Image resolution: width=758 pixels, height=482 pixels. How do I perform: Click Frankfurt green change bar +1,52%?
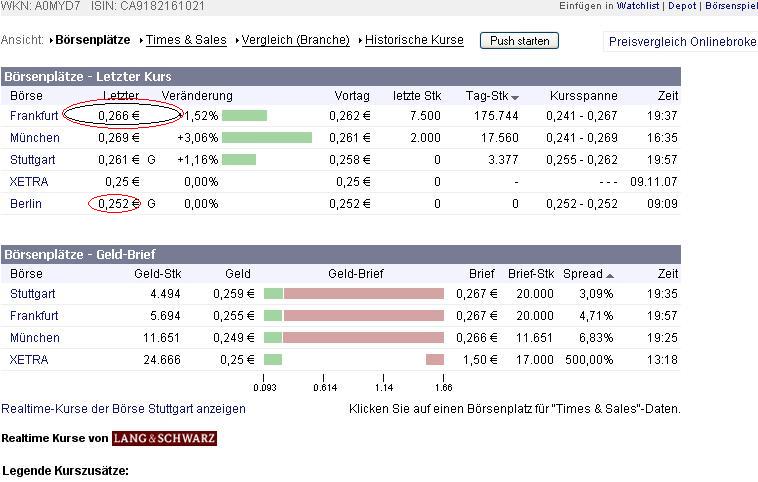pos(245,116)
